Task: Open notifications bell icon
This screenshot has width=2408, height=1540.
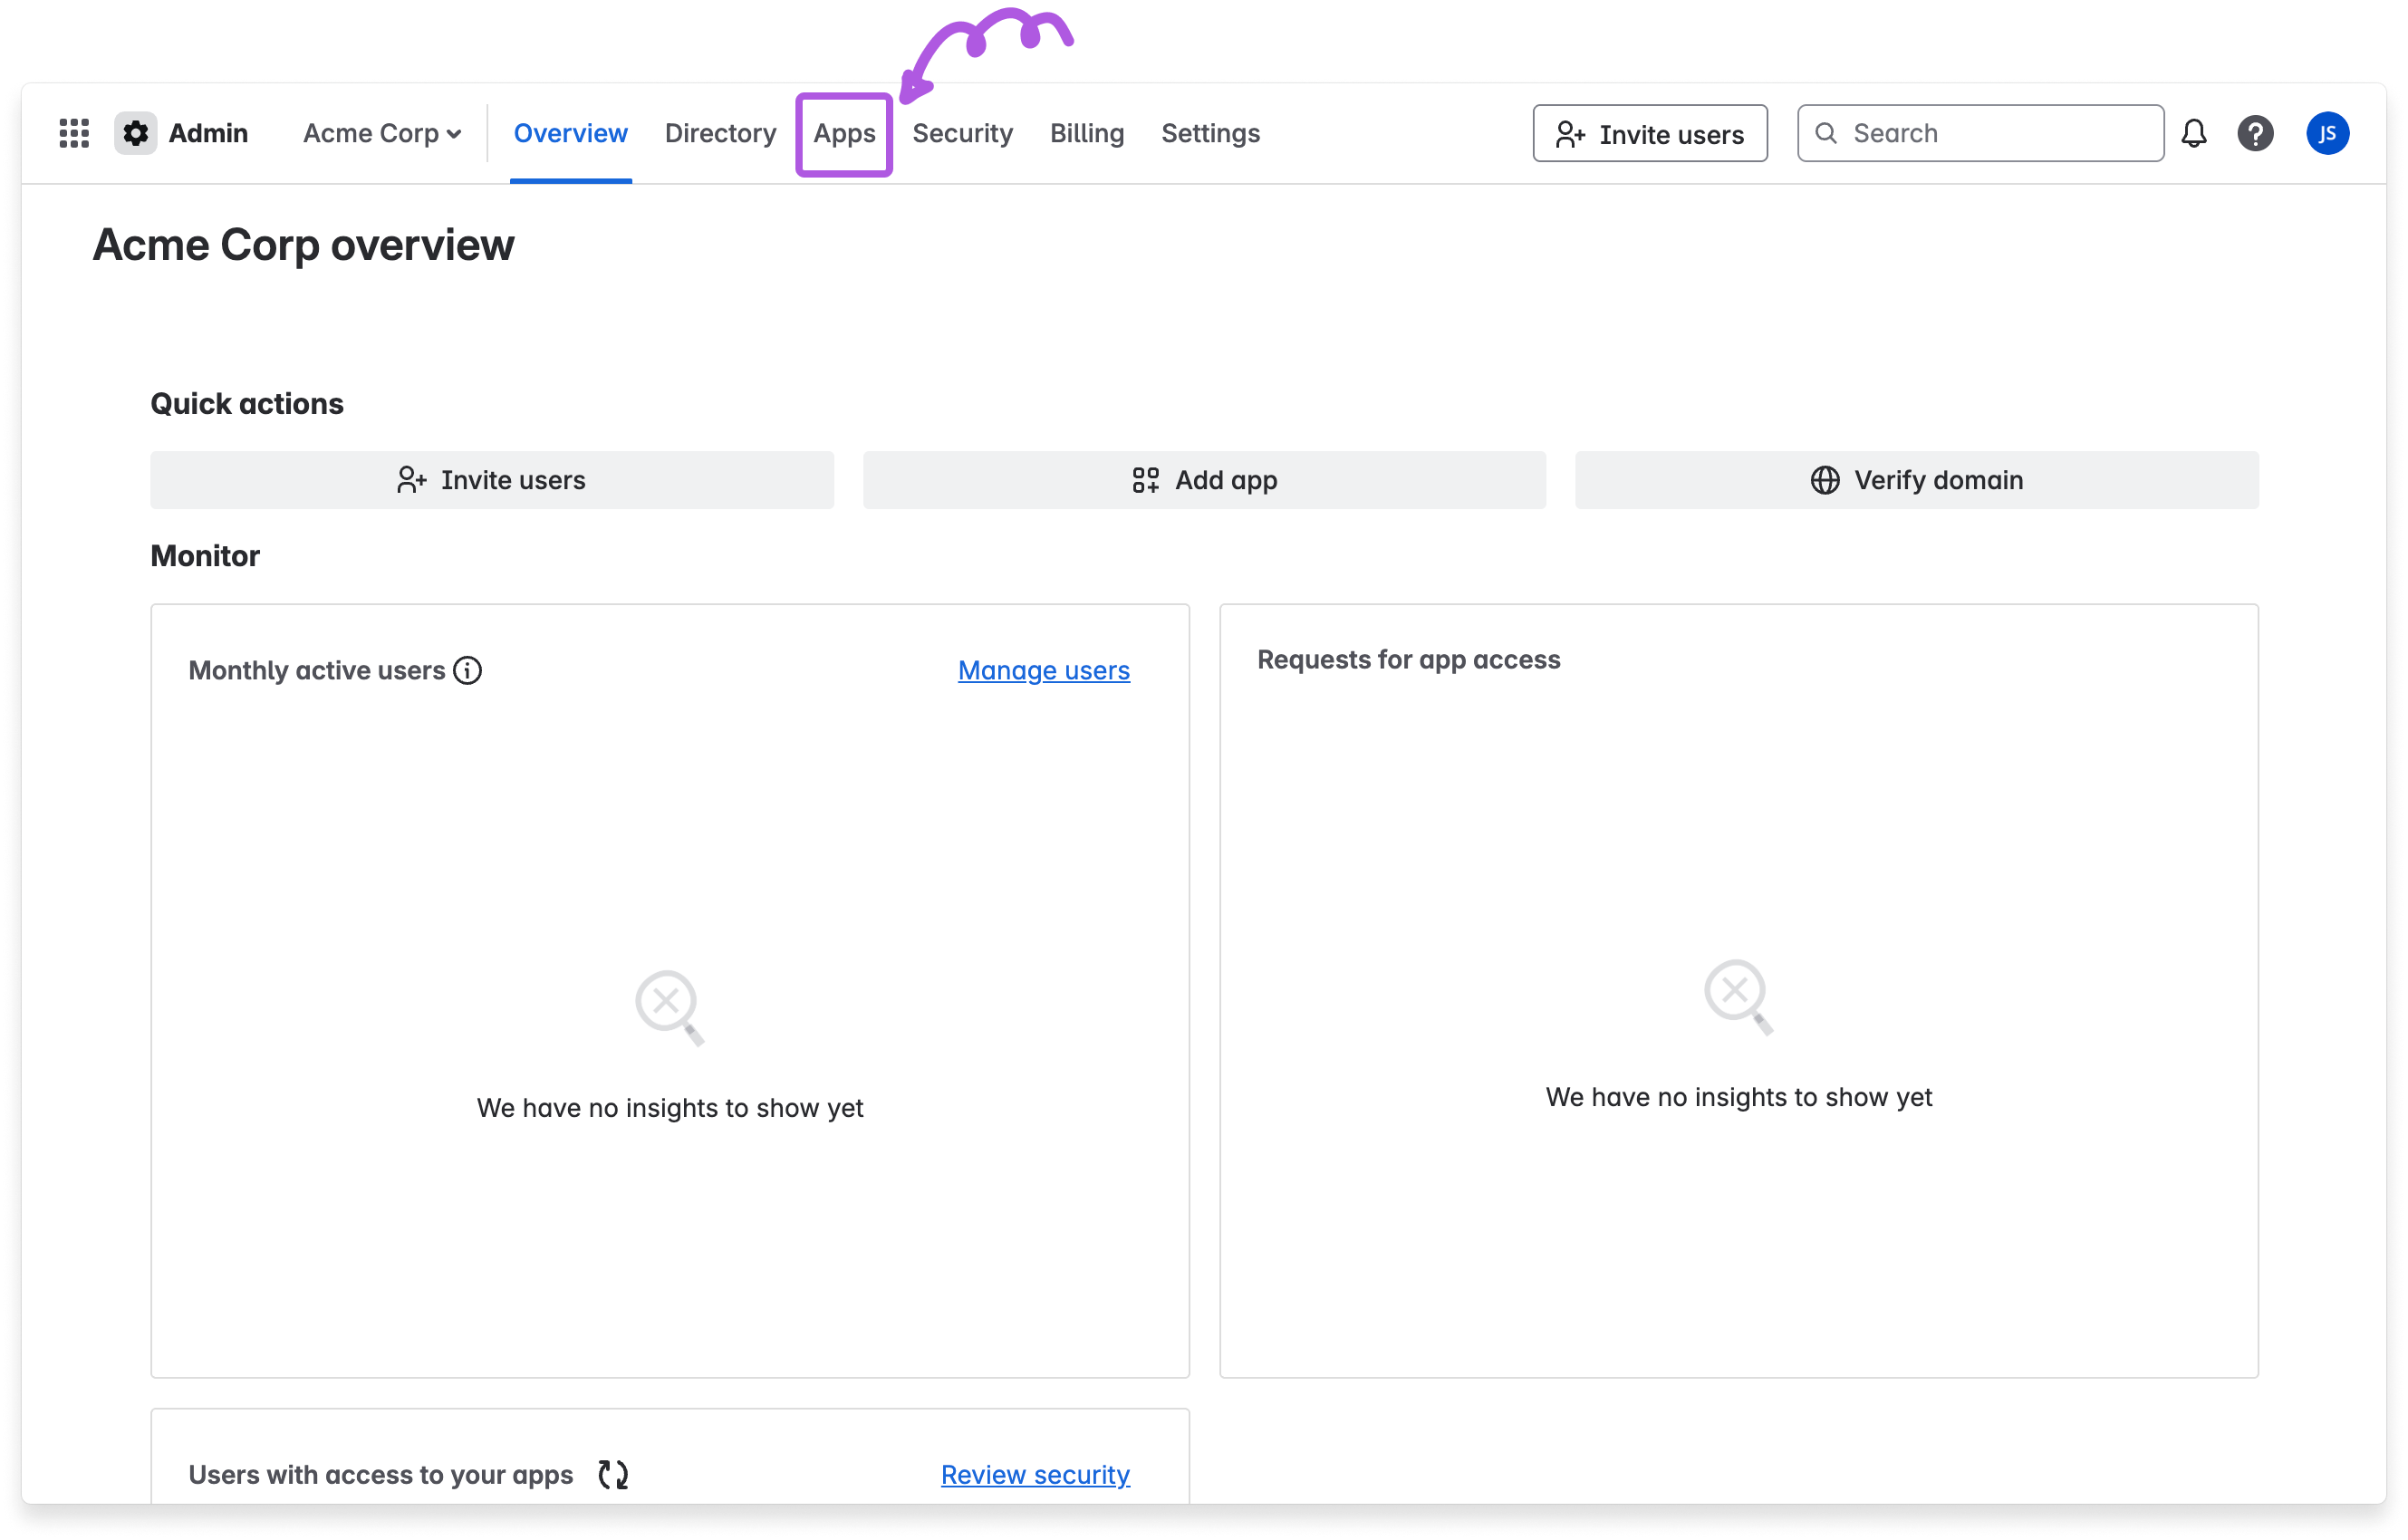Action: coord(2193,133)
